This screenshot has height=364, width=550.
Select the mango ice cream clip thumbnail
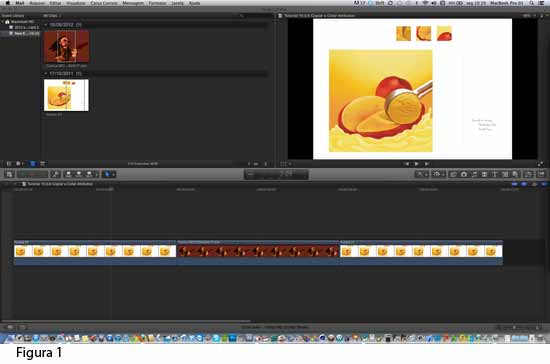pyautogui.click(x=66, y=95)
